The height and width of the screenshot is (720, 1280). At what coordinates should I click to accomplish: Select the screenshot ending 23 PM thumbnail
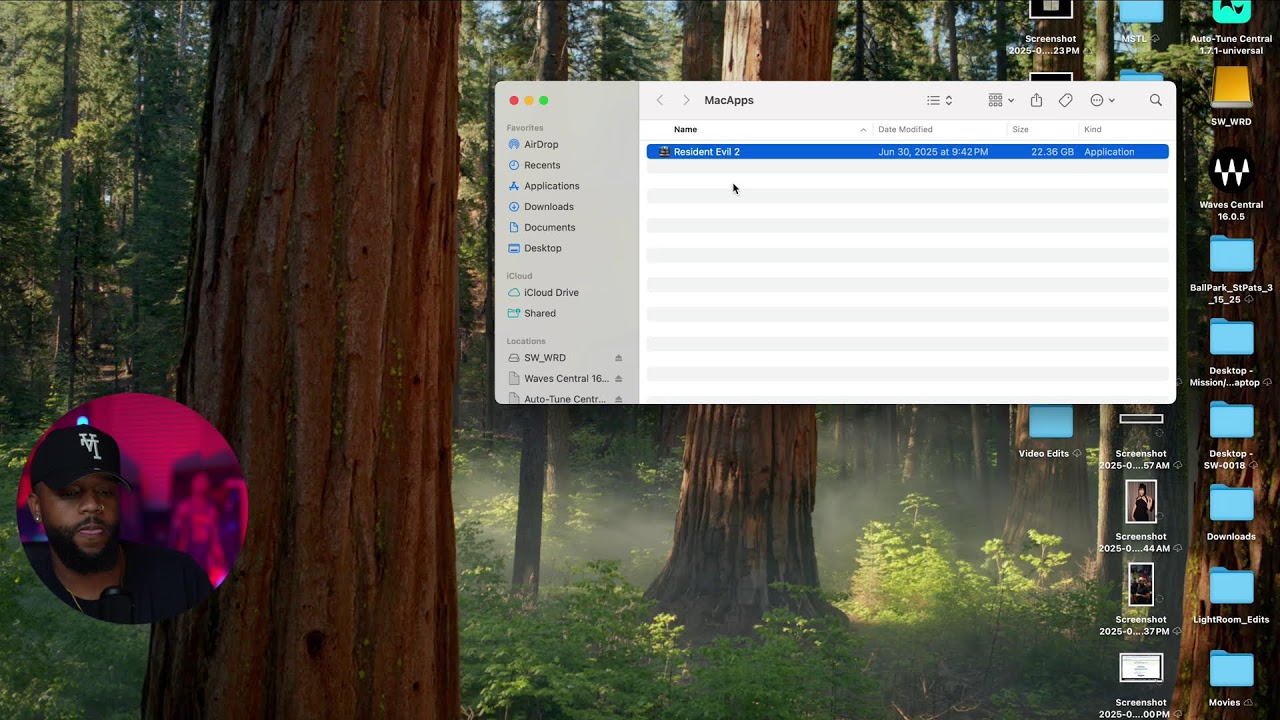click(1050, 9)
